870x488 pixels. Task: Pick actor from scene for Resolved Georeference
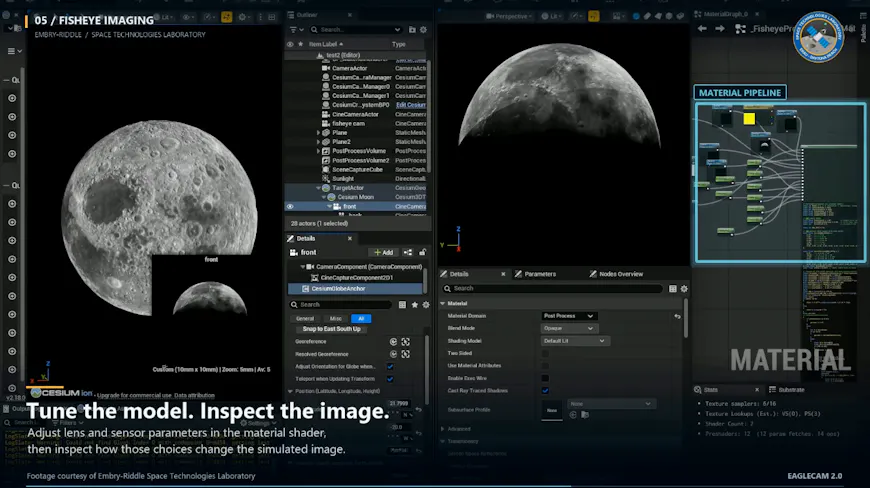[406, 354]
